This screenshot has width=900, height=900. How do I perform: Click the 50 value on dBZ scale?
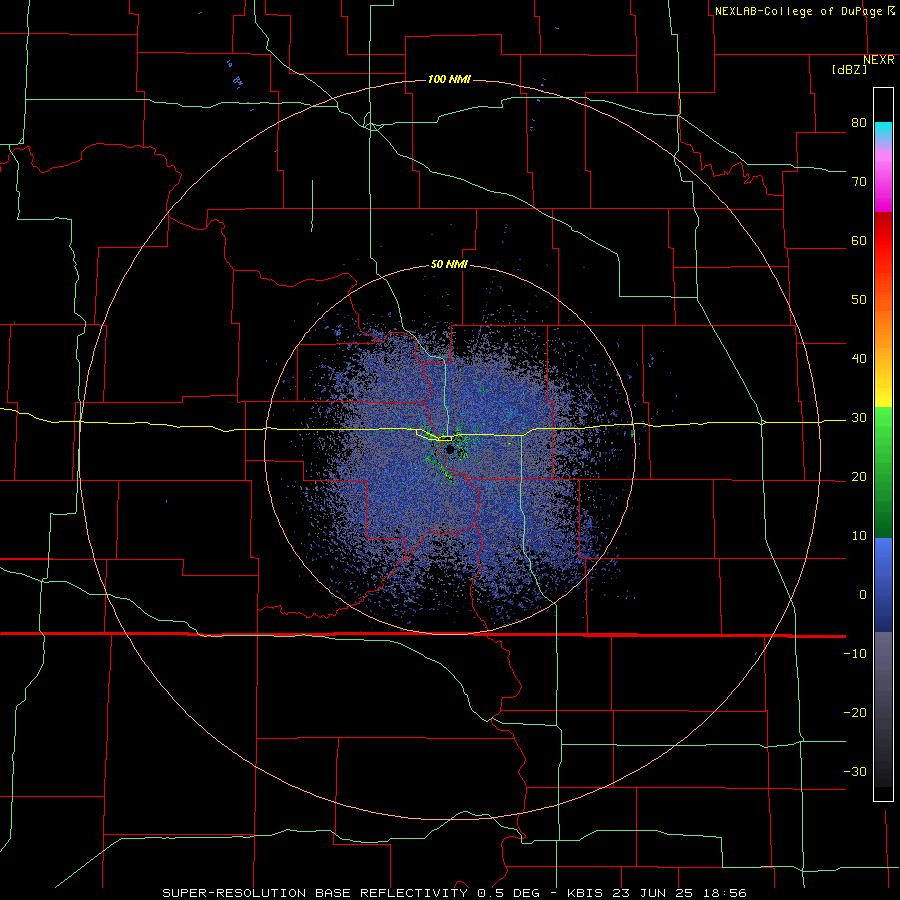[859, 300]
